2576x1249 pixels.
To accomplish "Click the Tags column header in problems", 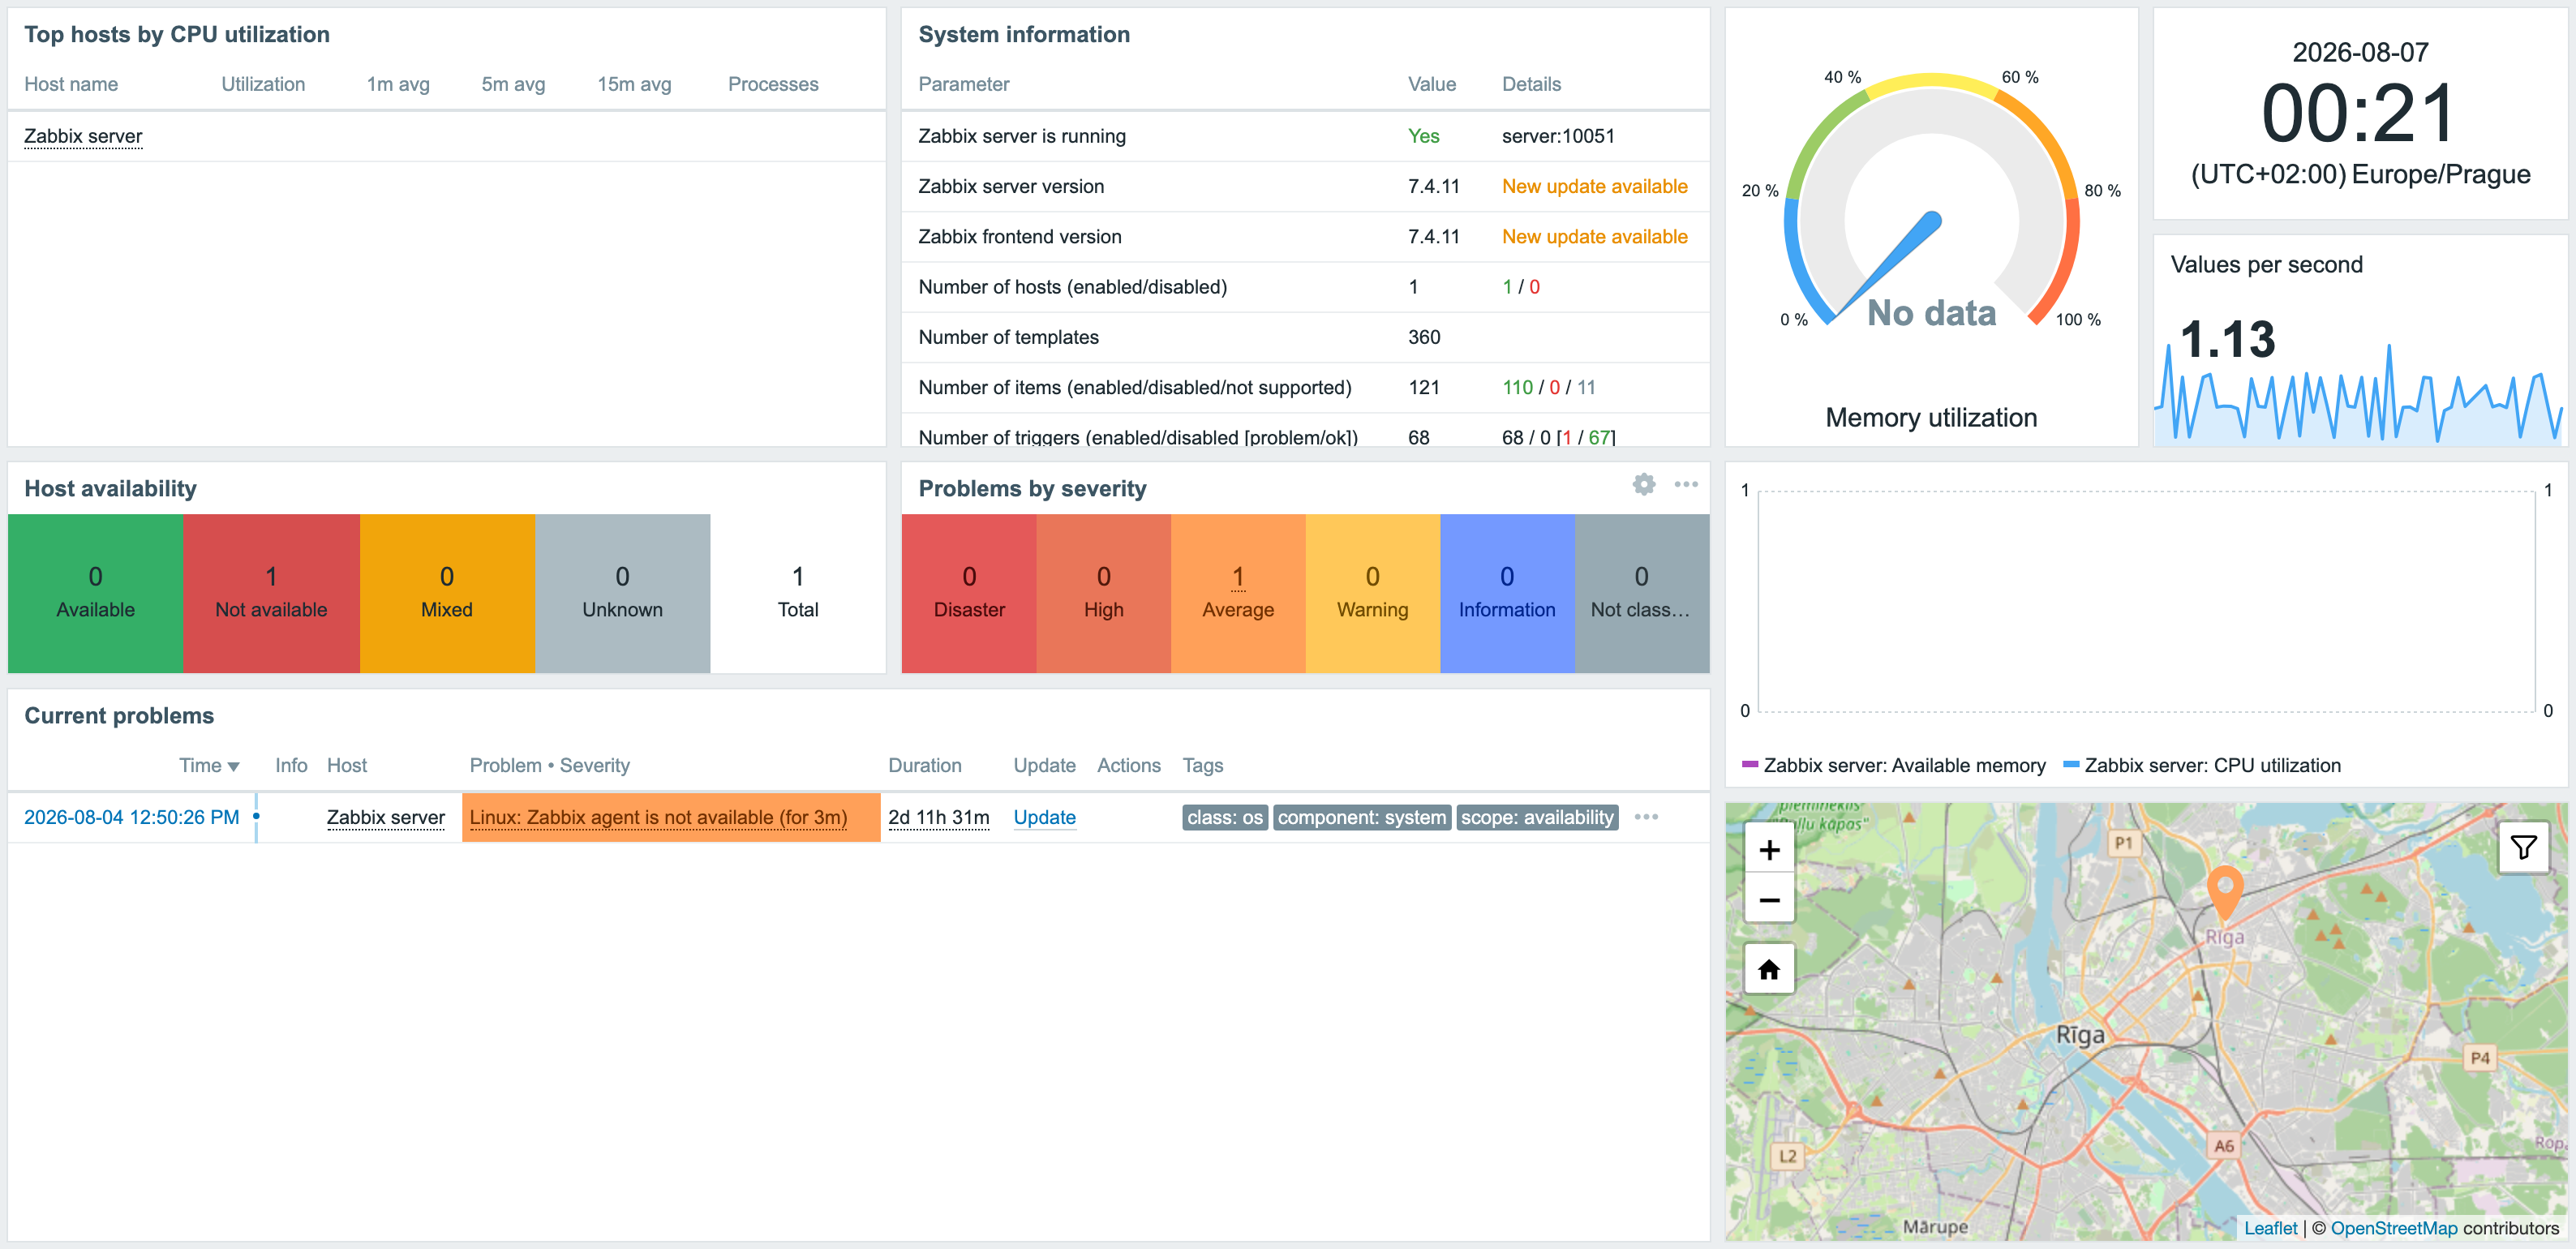I will point(1202,766).
